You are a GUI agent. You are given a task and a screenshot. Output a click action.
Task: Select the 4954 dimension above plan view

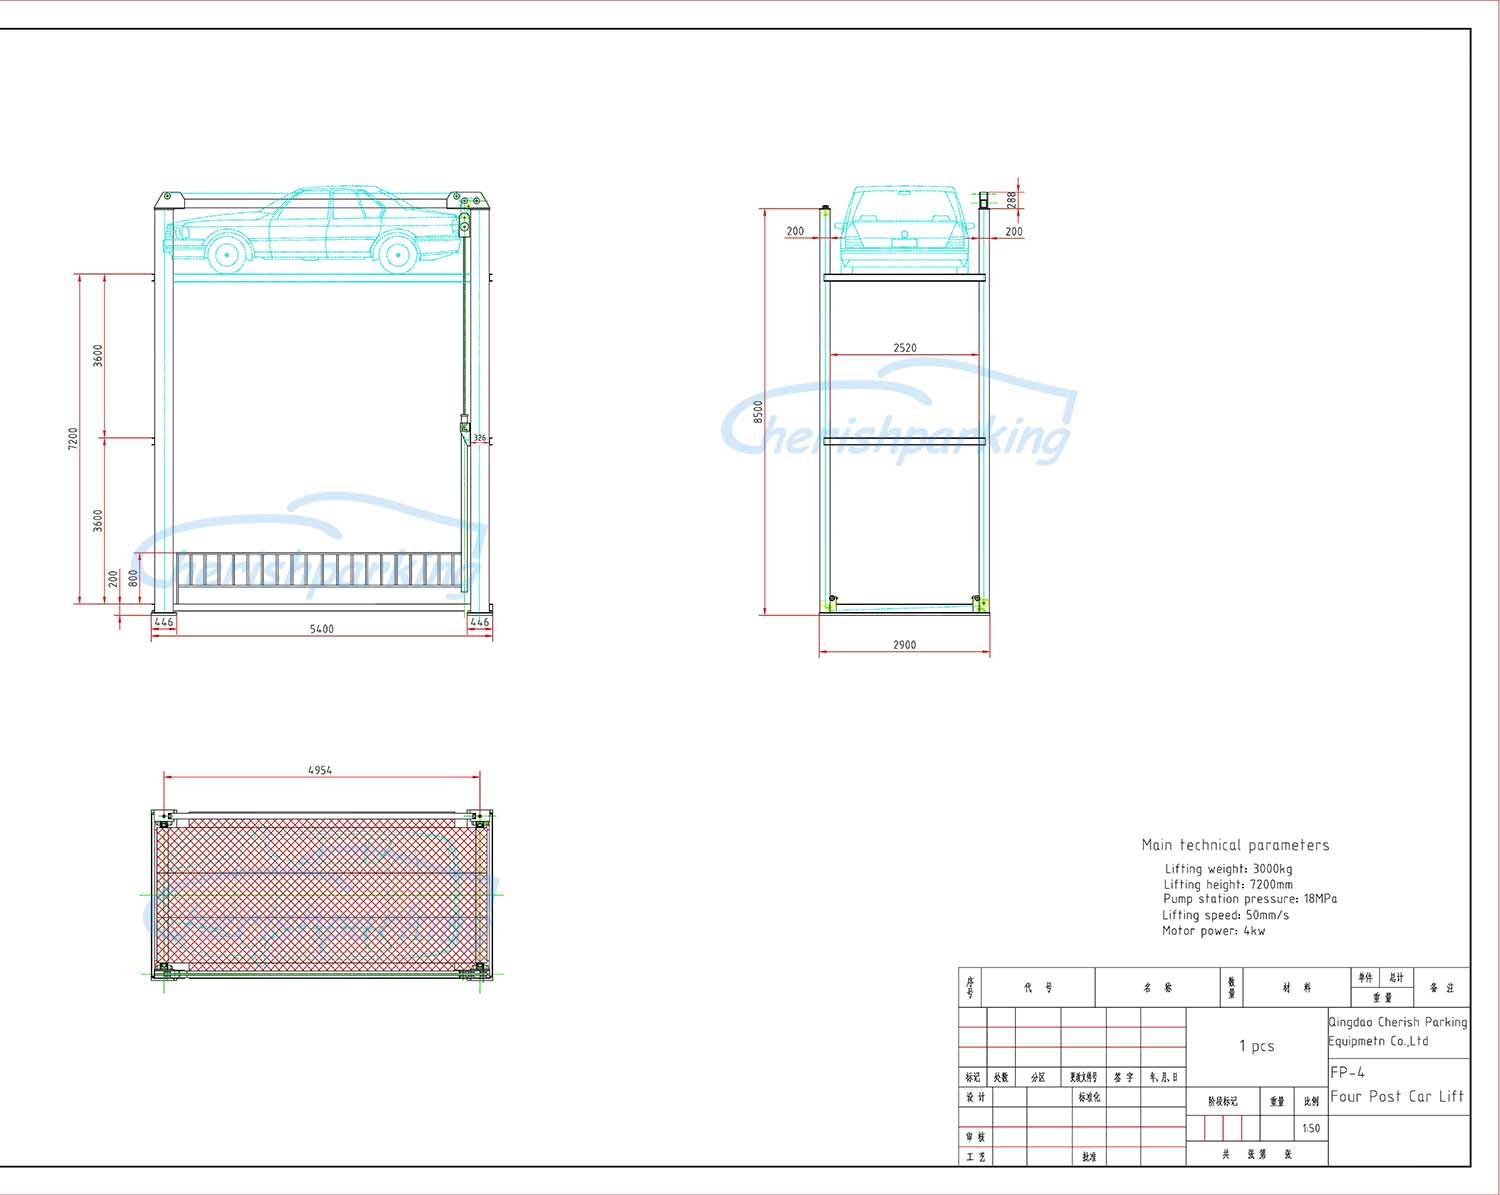(x=320, y=770)
